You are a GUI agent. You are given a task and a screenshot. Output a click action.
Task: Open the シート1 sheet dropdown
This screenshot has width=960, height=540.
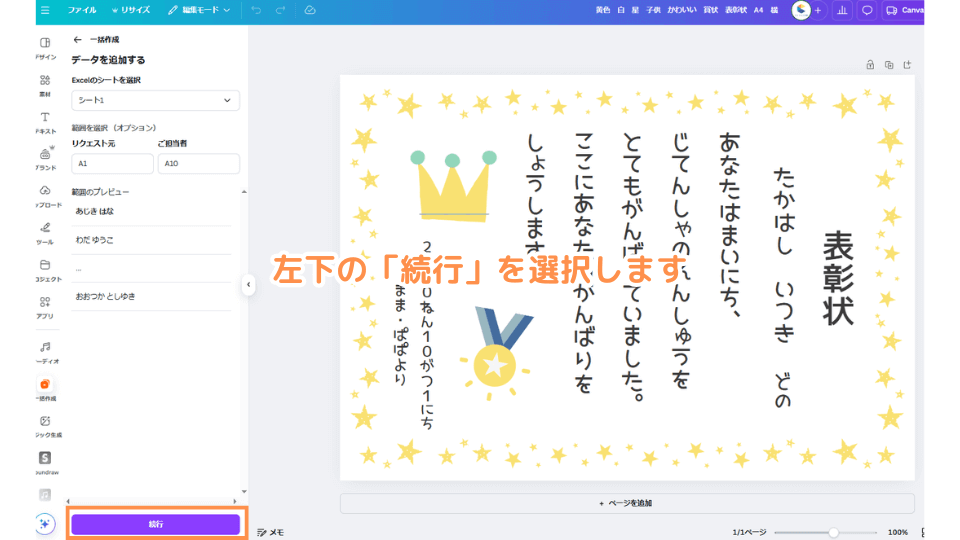(x=155, y=100)
